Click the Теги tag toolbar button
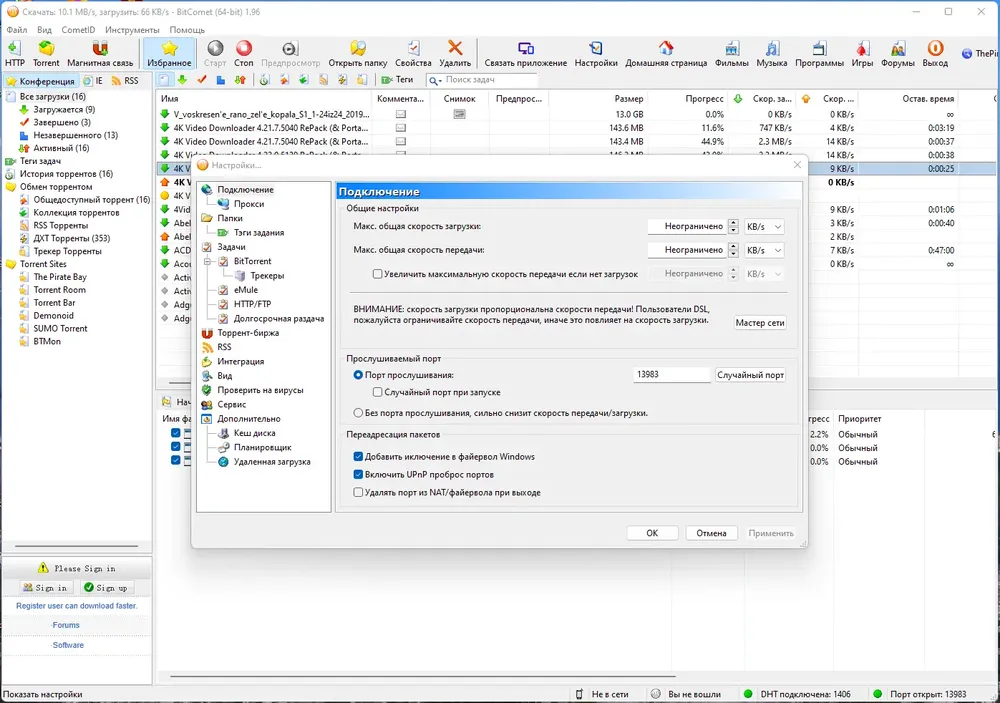The image size is (1000, 703). pyautogui.click(x=398, y=80)
